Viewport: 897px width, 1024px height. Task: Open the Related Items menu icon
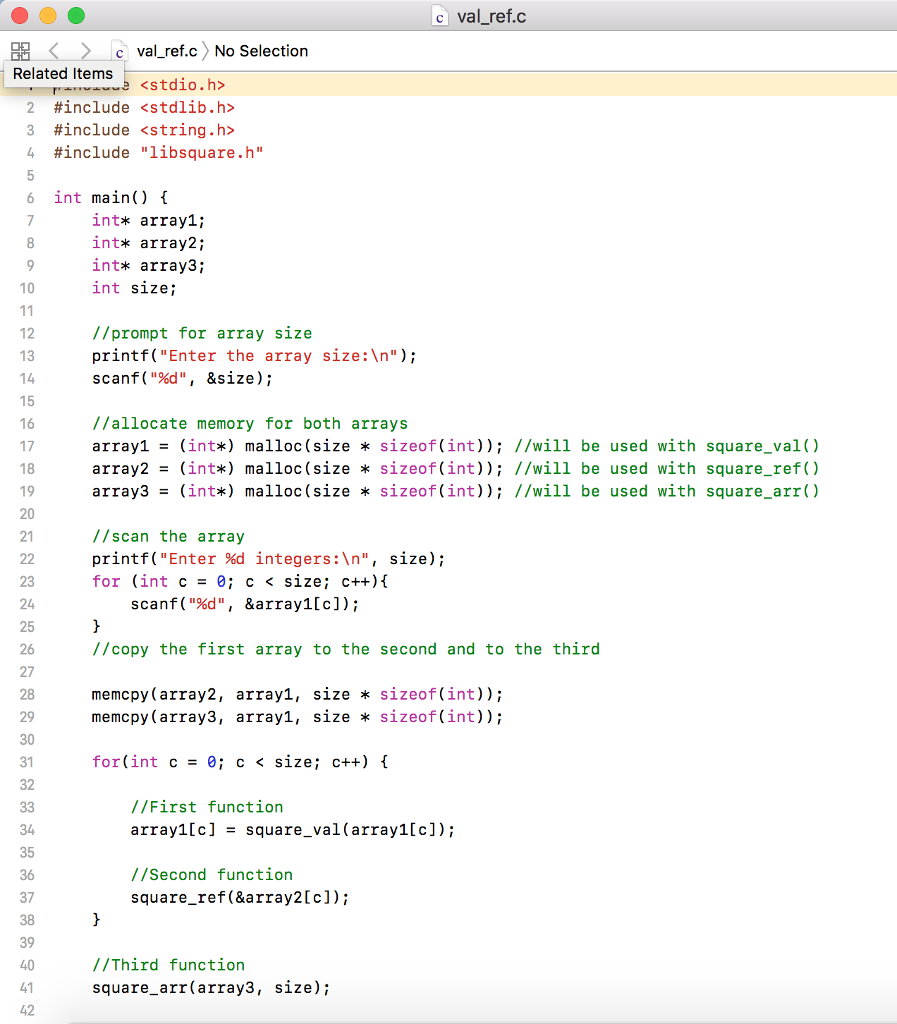19,50
